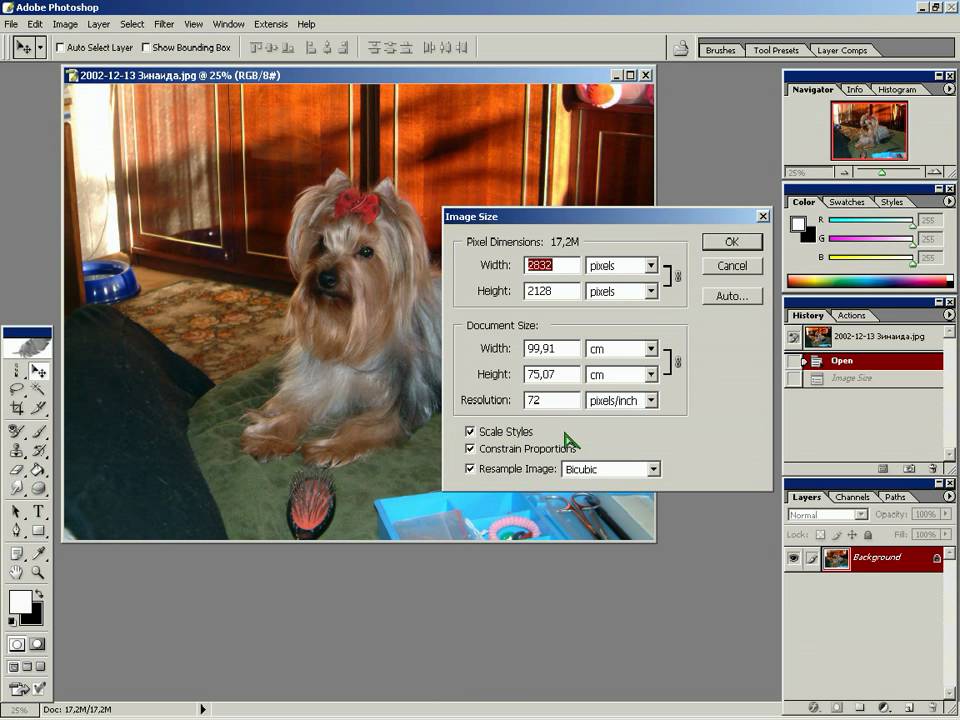Select the History Brush tool
960x720 pixels.
coord(39,451)
